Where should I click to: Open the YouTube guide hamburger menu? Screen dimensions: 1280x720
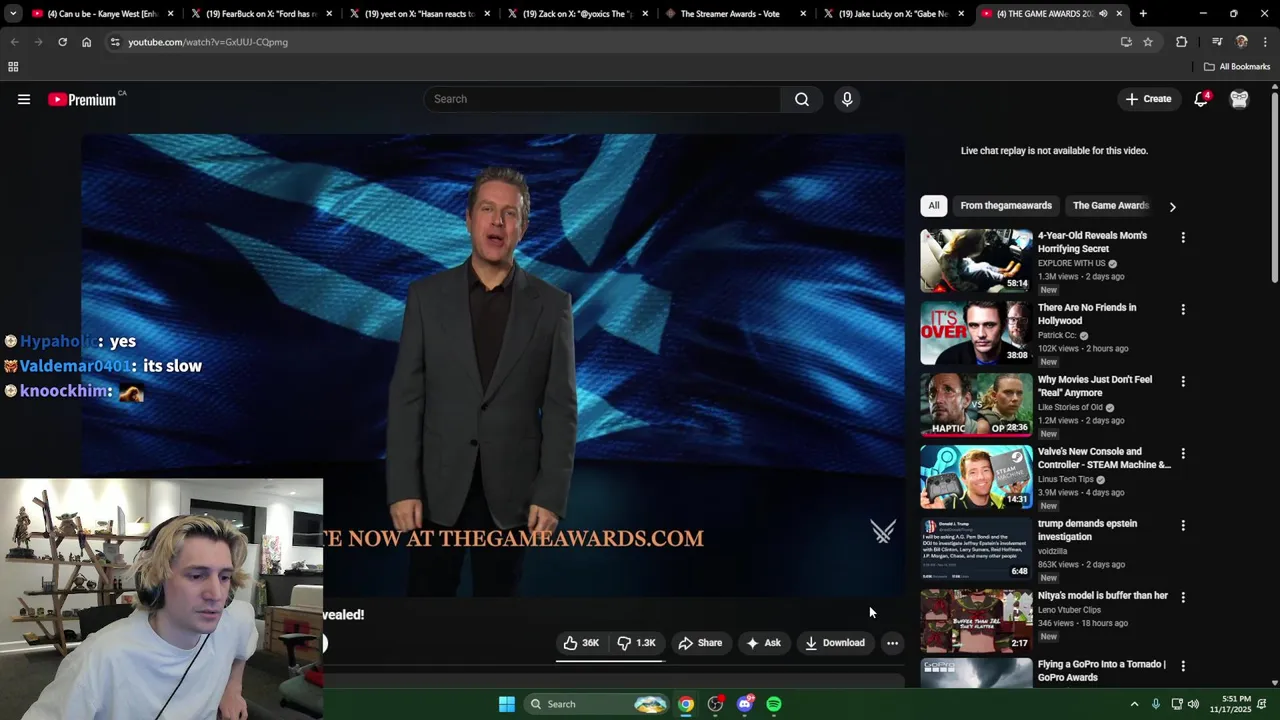[x=24, y=99]
